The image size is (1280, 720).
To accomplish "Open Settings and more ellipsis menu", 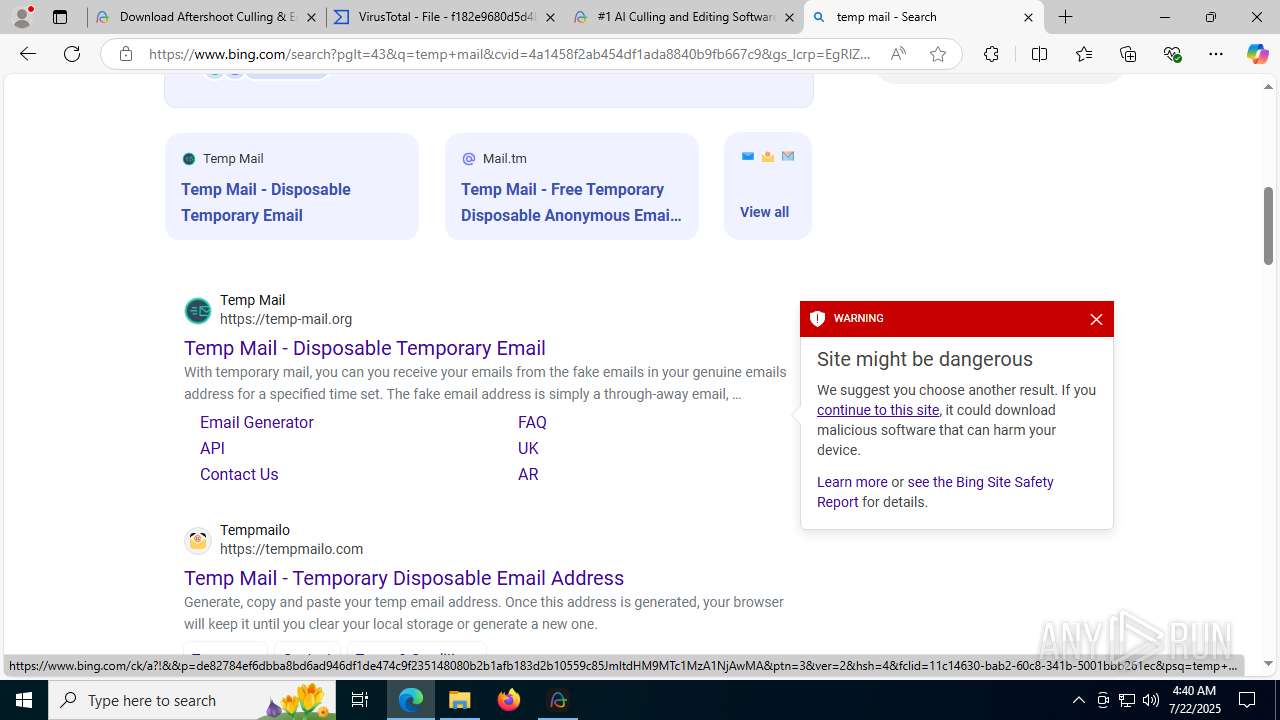I will tap(1216, 54).
